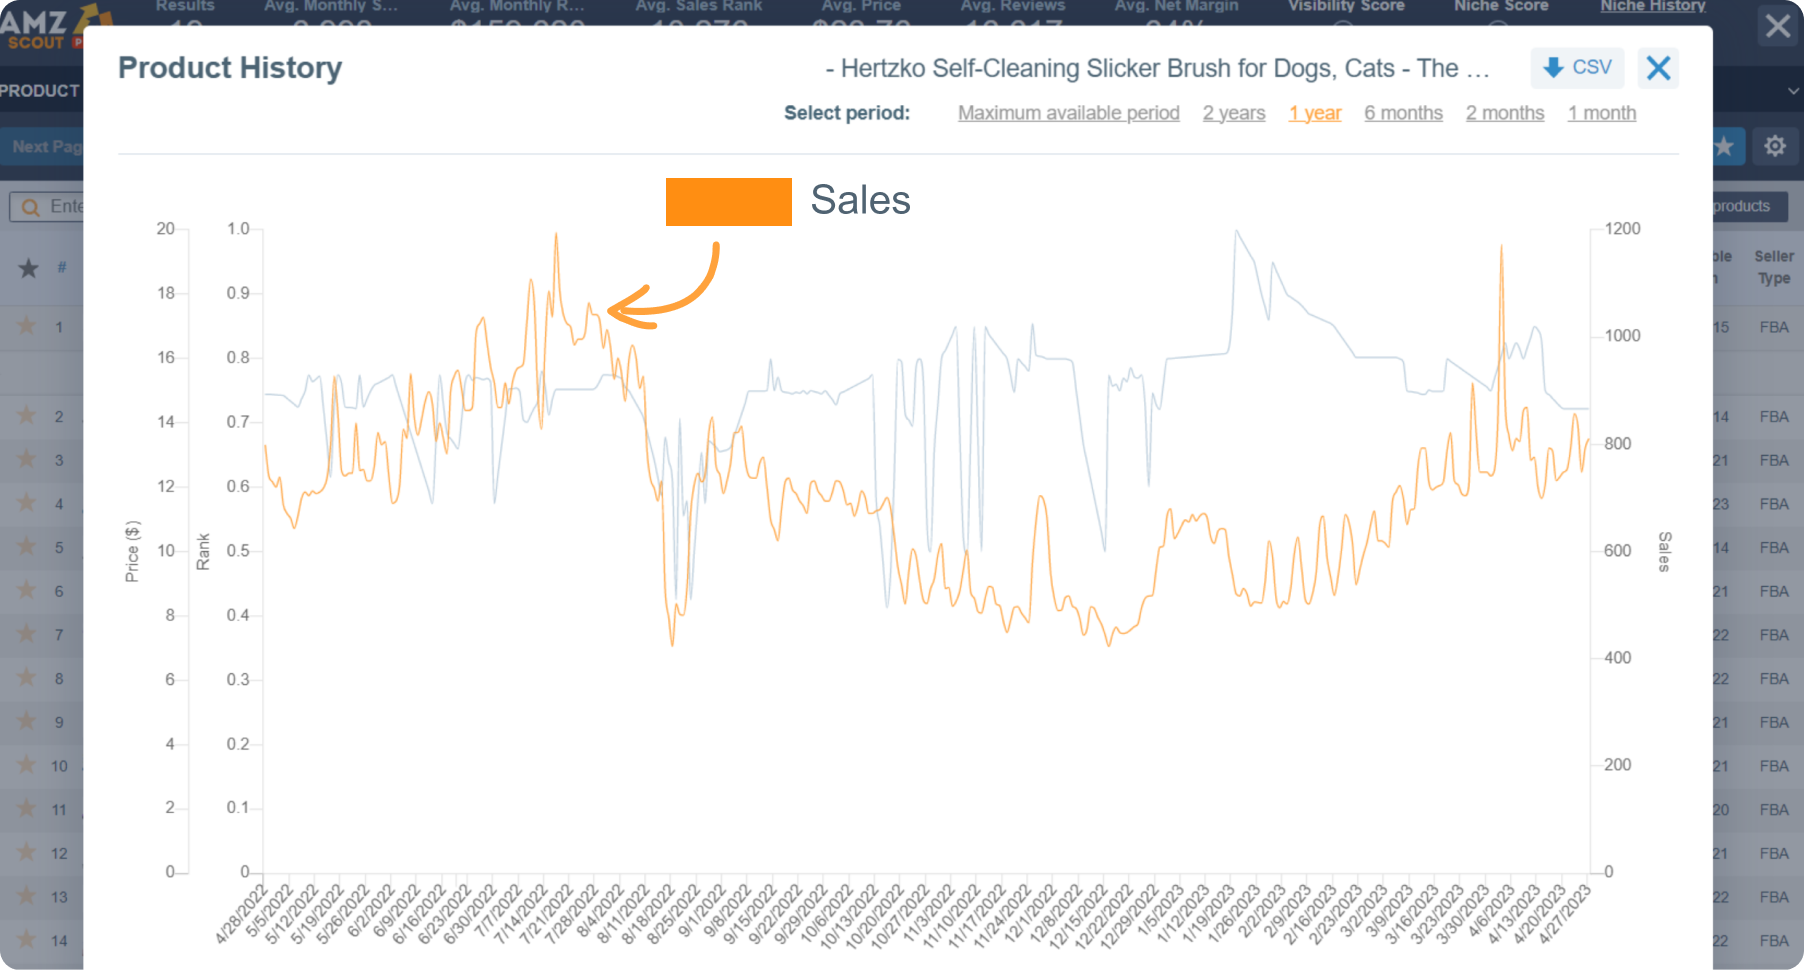Screen dimensions: 1804x970
Task: Toggle the star on product row 14
Action: coord(27,940)
